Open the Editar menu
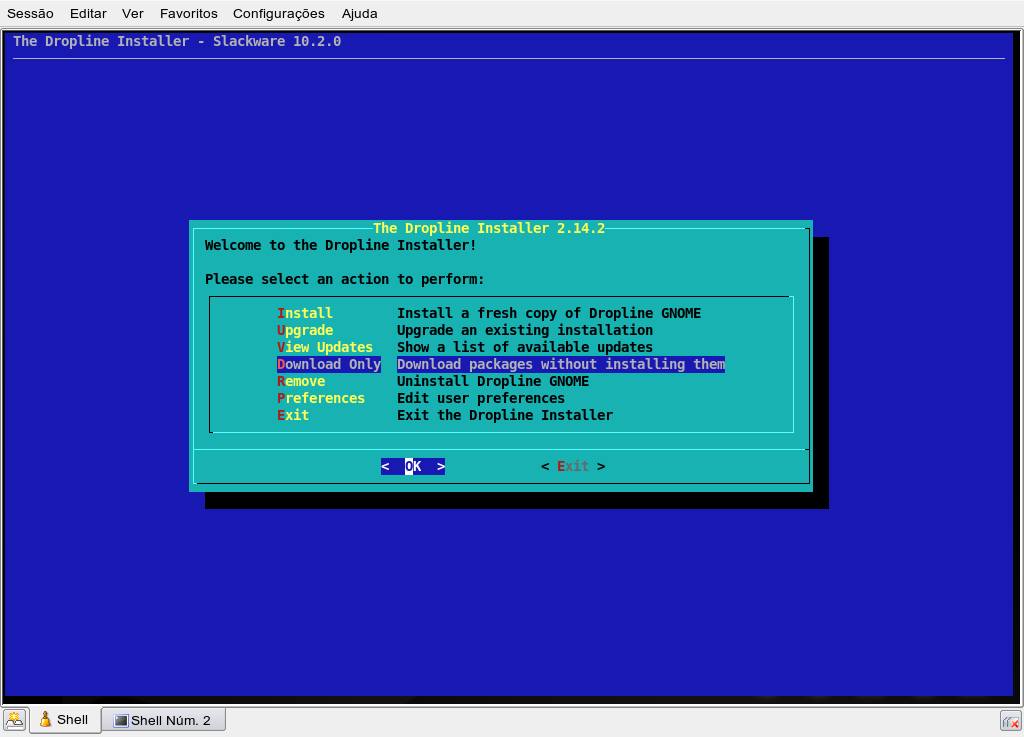1024x737 pixels. [88, 13]
